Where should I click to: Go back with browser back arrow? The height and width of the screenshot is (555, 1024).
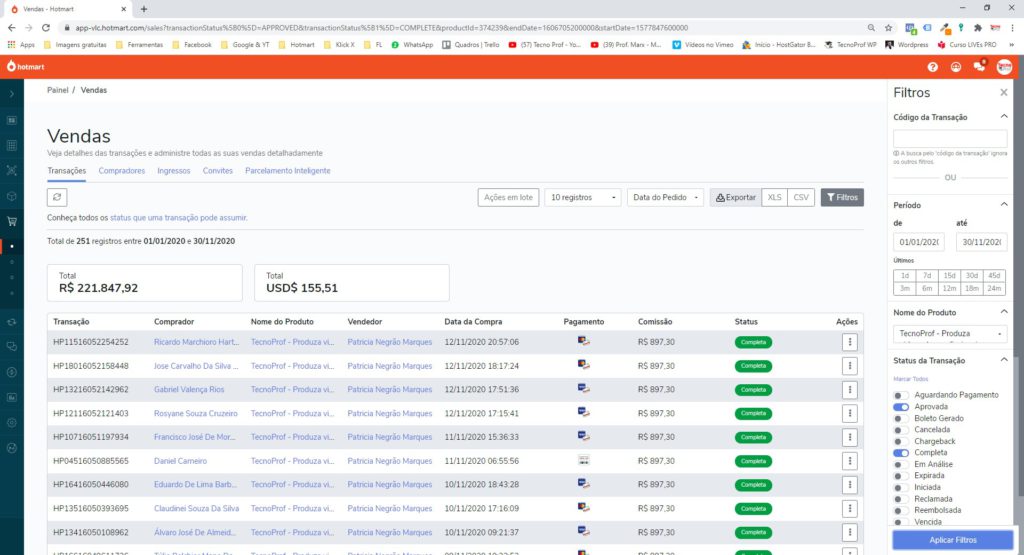(x=11, y=27)
